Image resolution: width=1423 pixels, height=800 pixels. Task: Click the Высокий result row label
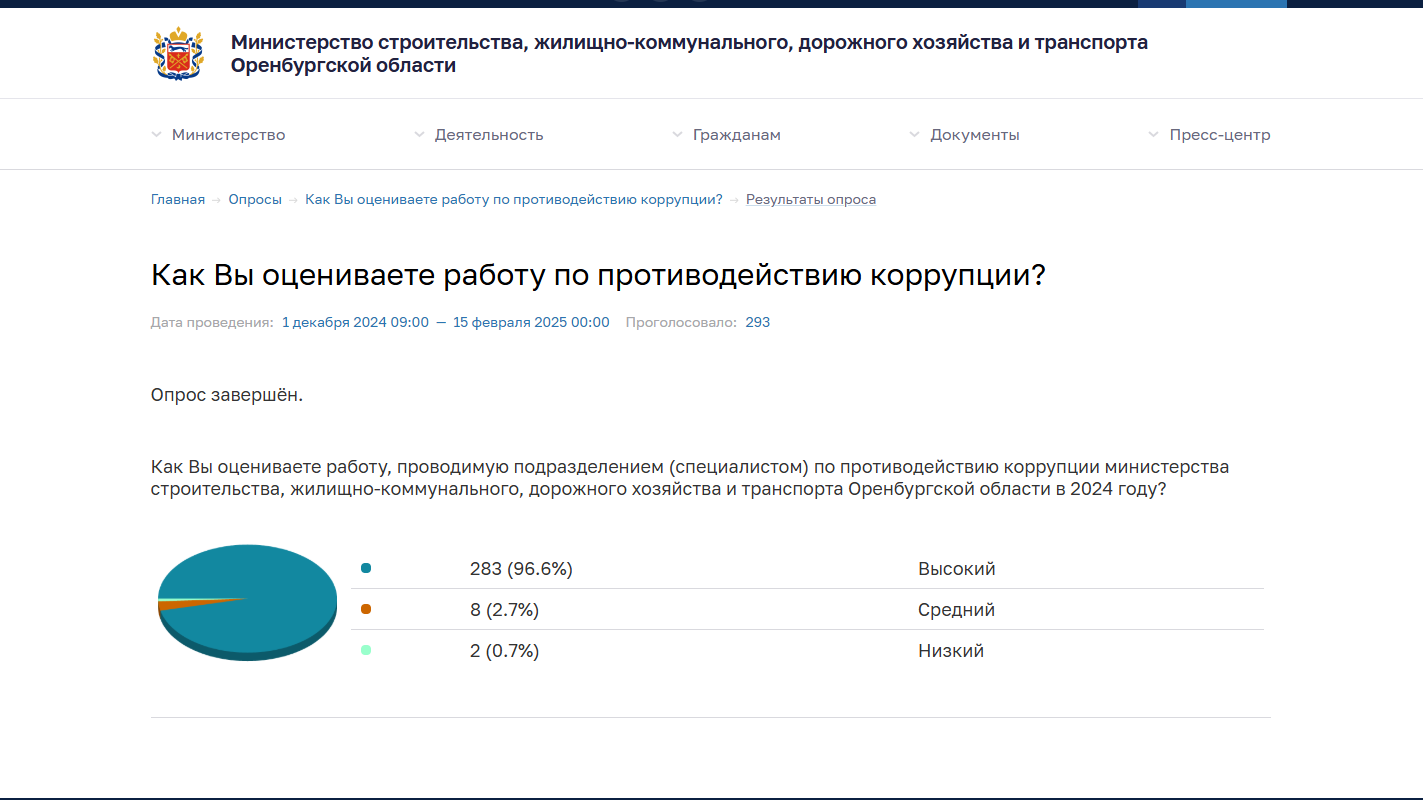956,569
